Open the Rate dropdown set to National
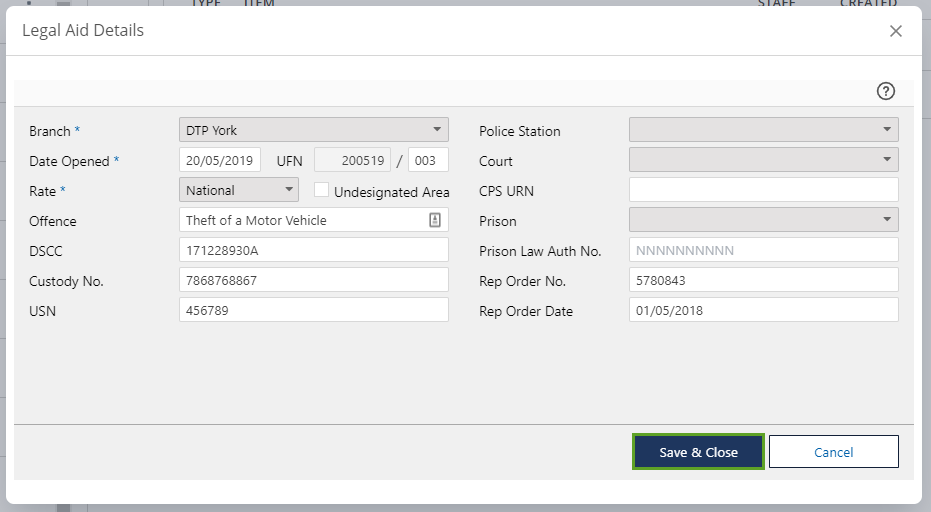 pos(239,190)
